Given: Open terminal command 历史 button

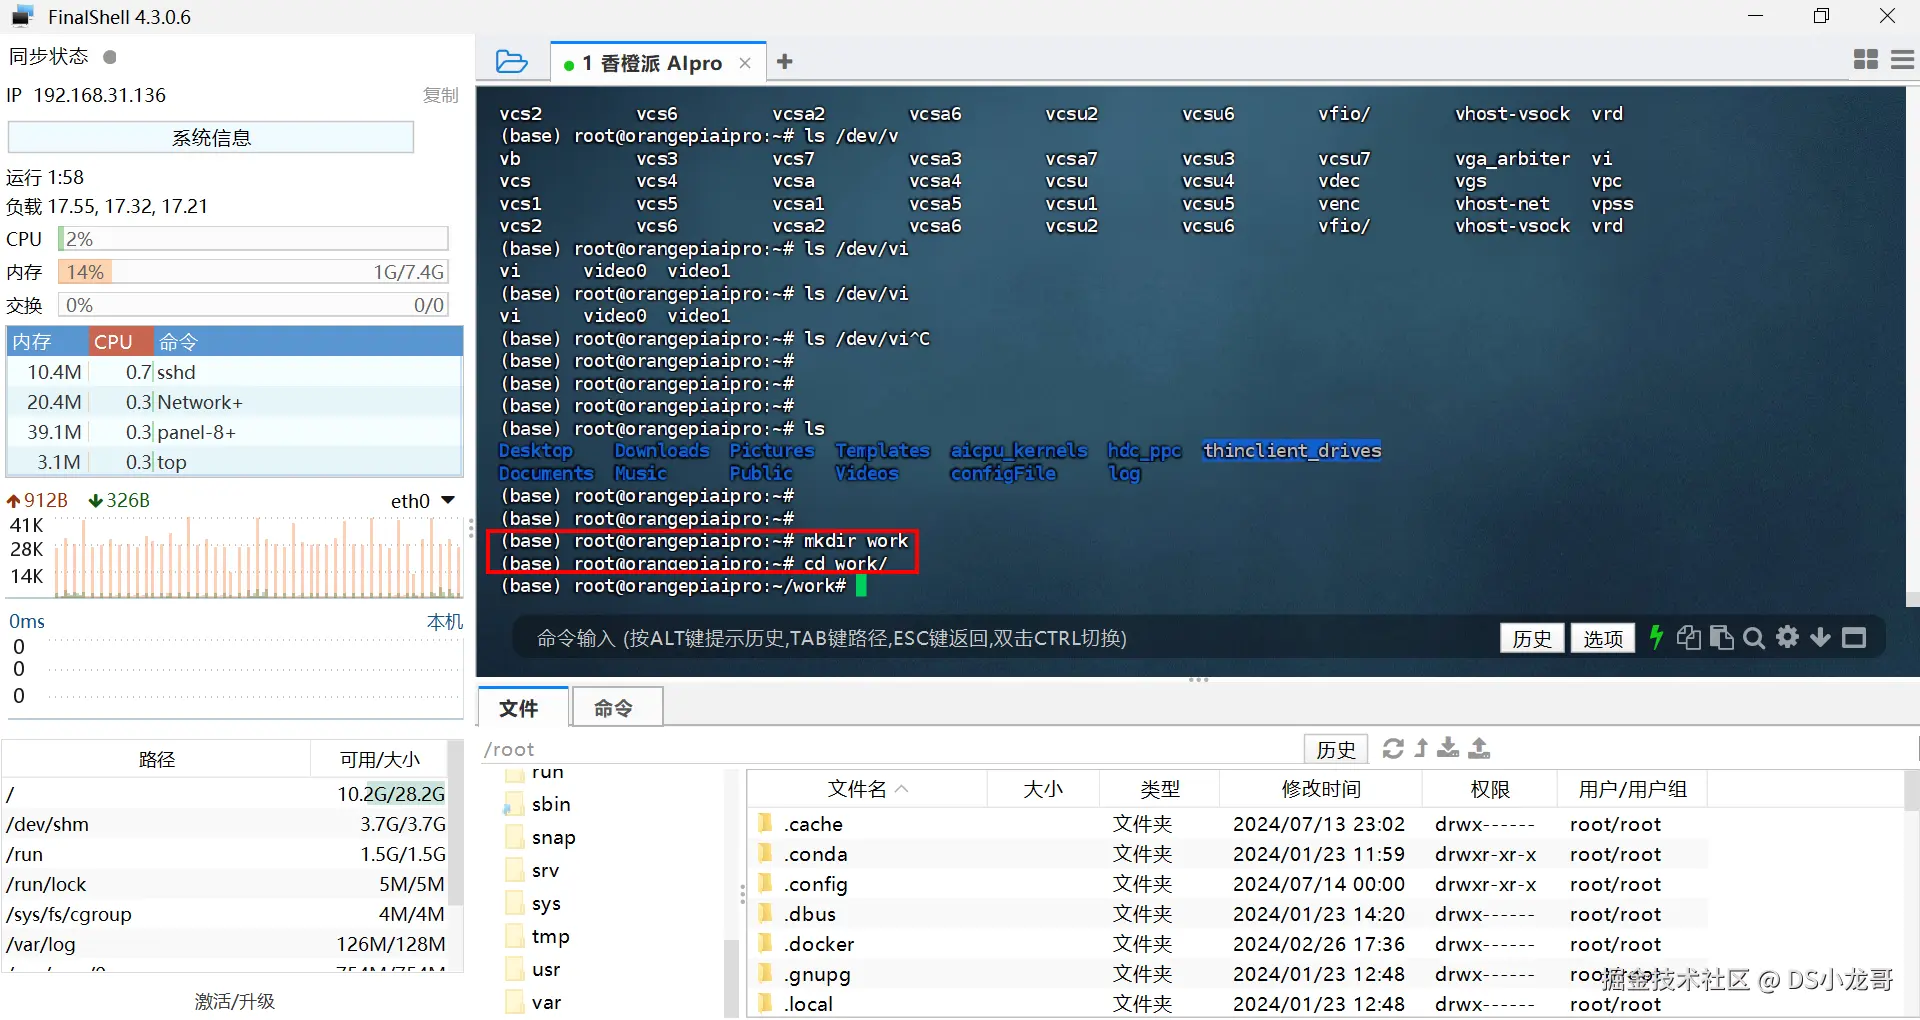Looking at the screenshot, I should (1532, 638).
